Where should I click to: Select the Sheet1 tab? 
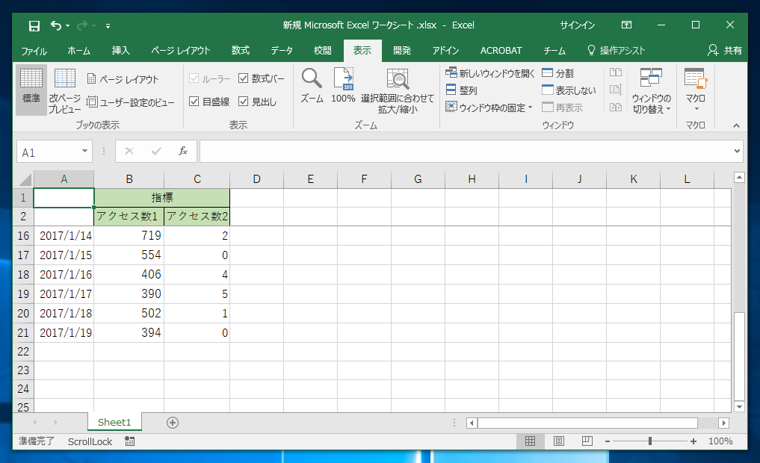(114, 422)
